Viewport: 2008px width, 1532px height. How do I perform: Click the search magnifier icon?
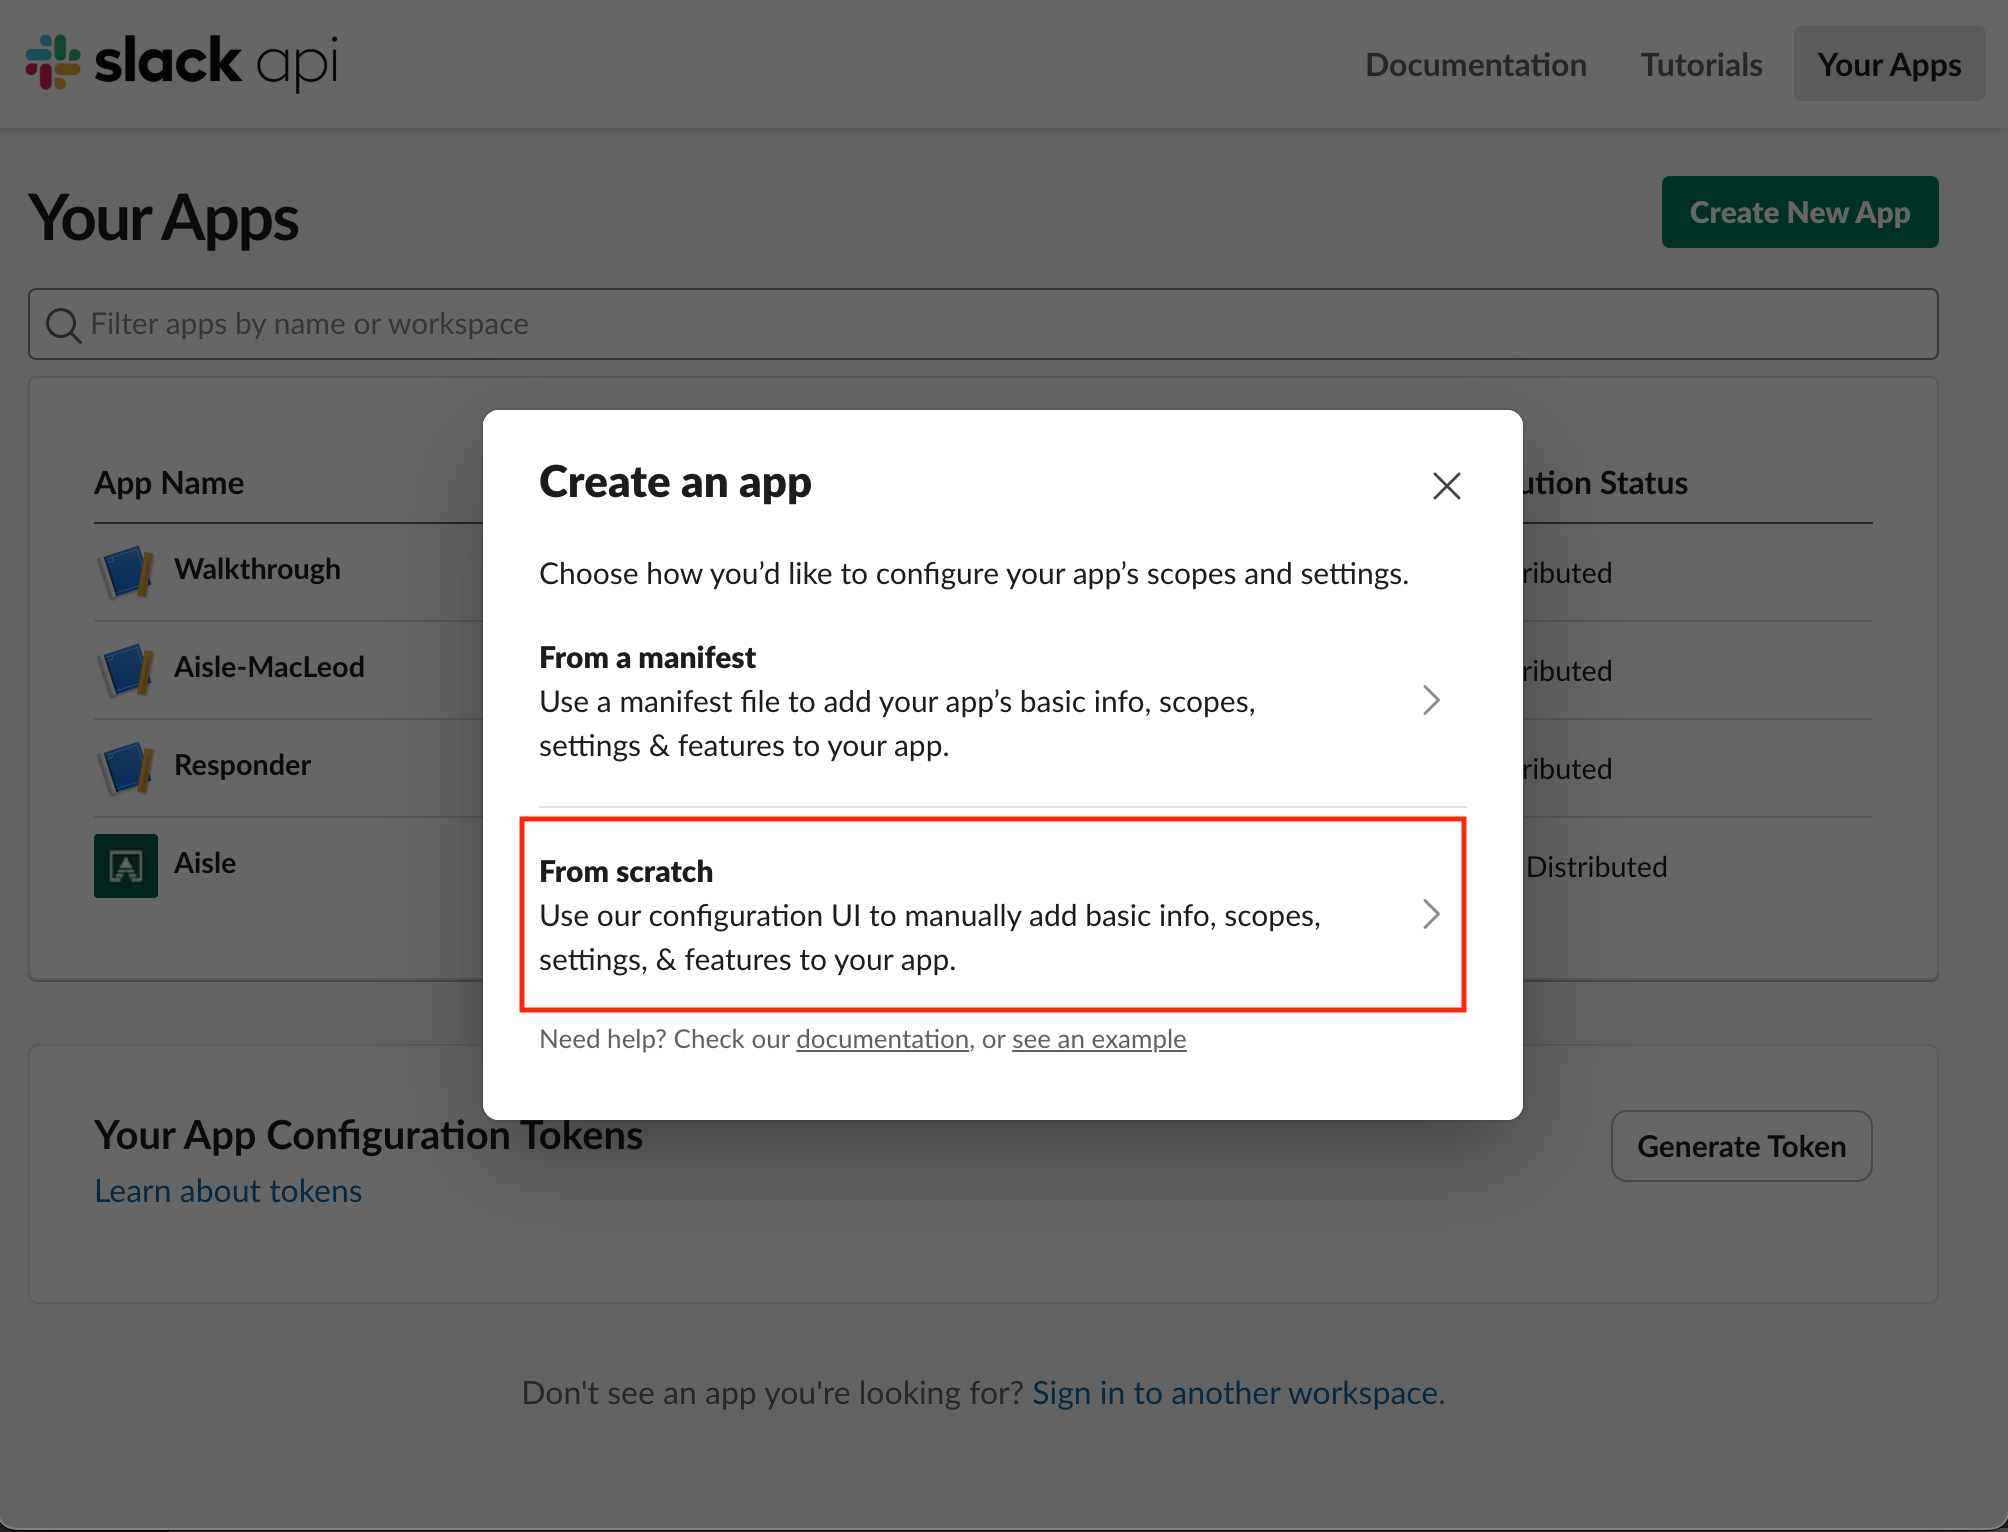pos(63,325)
